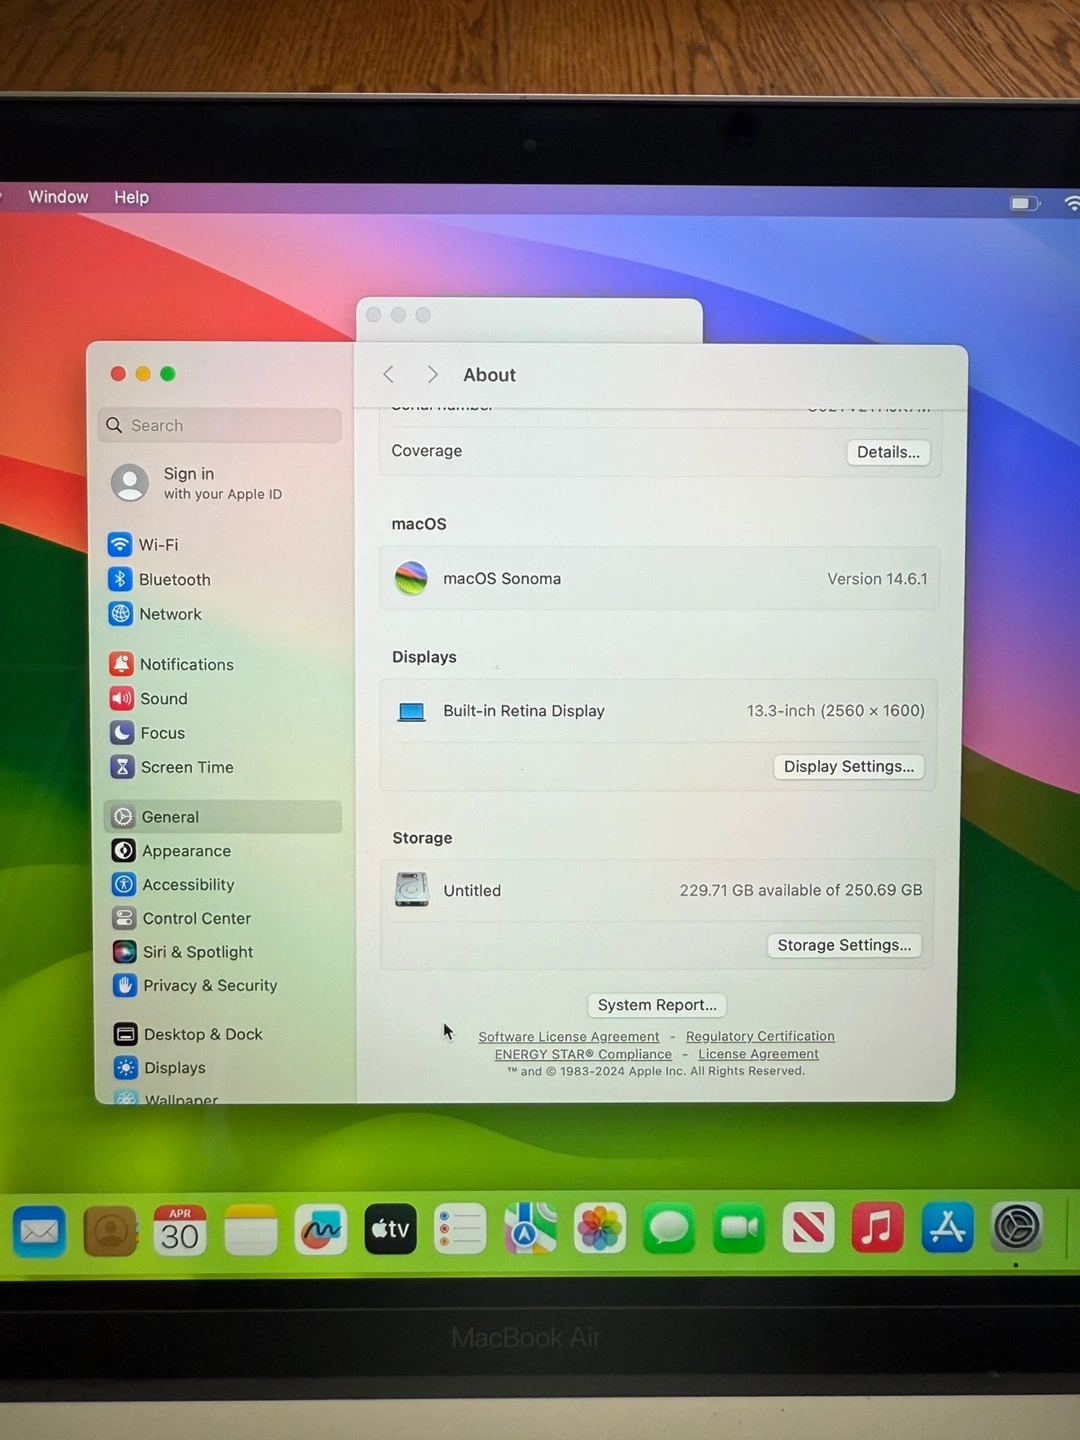1080x1440 pixels.
Task: Open the Notes app in the Dock
Action: pyautogui.click(x=251, y=1230)
